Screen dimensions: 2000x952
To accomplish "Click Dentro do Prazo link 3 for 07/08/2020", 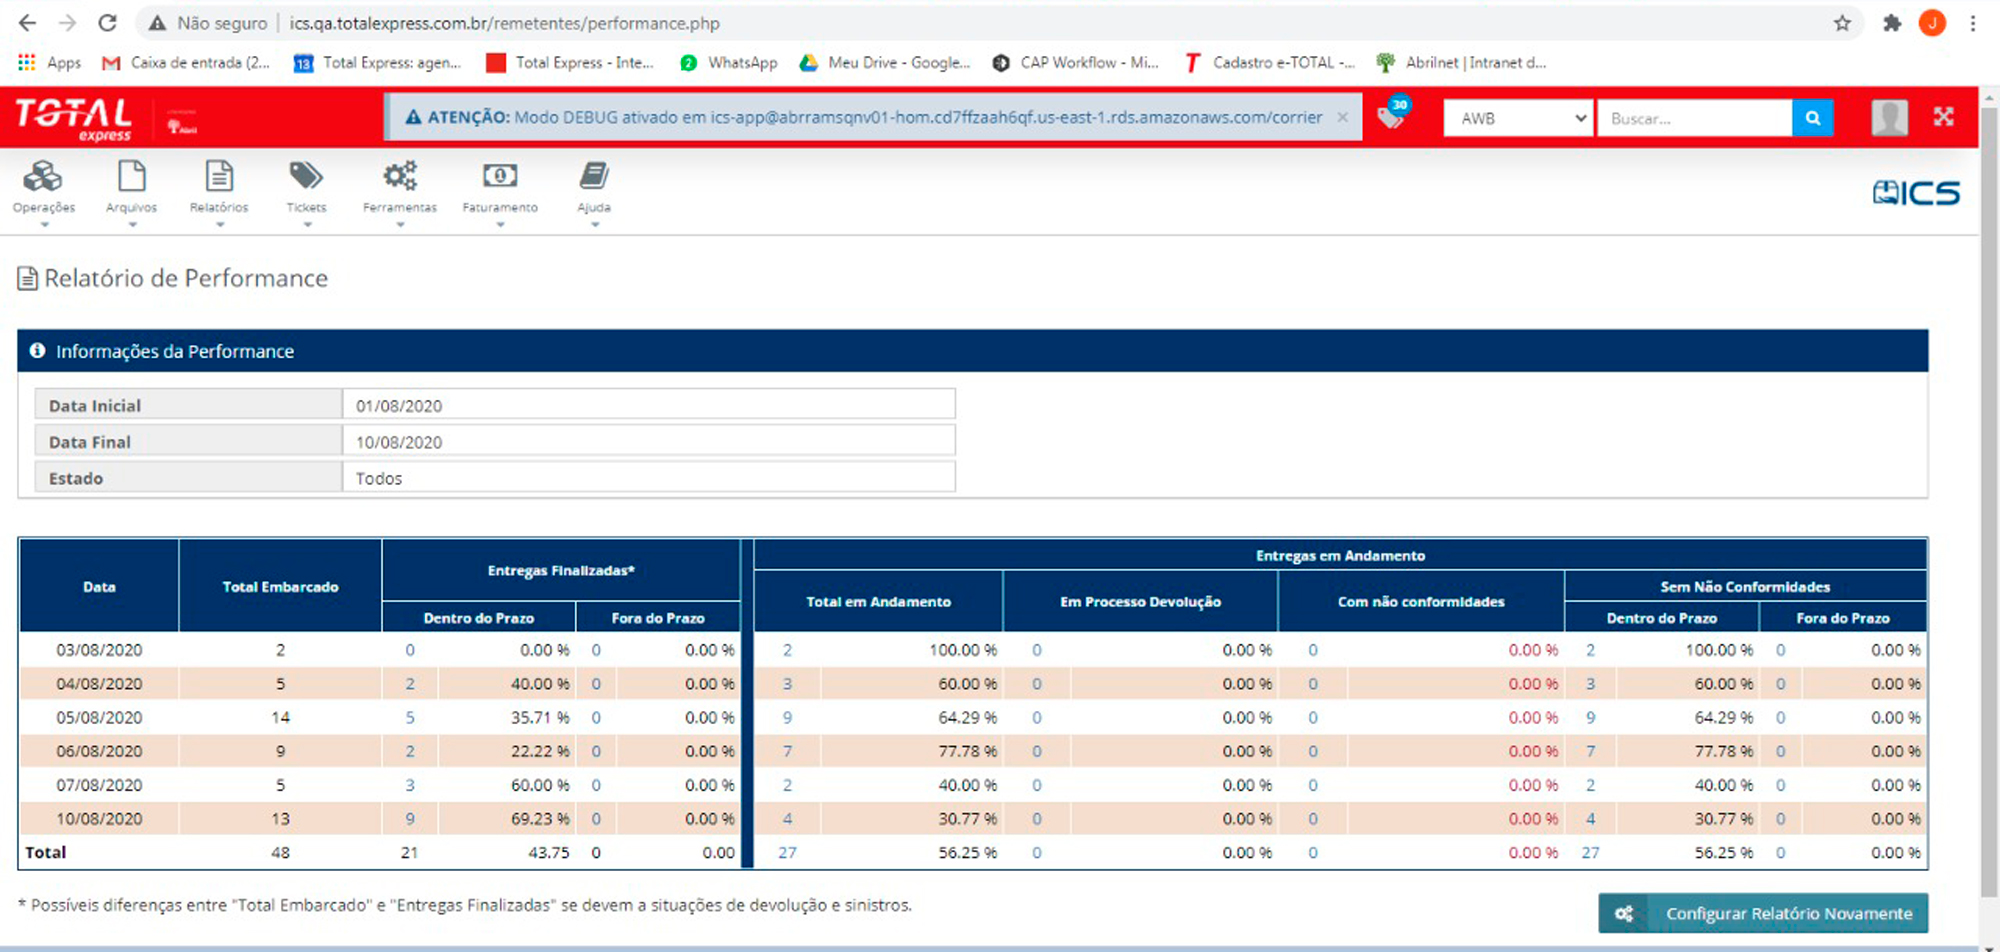I will [x=410, y=785].
